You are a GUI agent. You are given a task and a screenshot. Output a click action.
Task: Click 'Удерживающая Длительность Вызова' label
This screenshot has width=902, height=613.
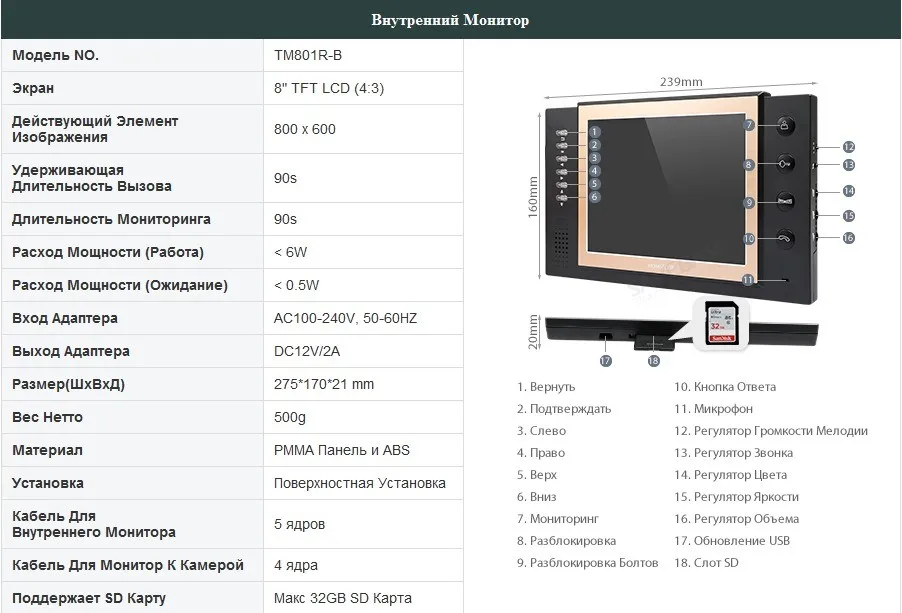click(x=91, y=178)
